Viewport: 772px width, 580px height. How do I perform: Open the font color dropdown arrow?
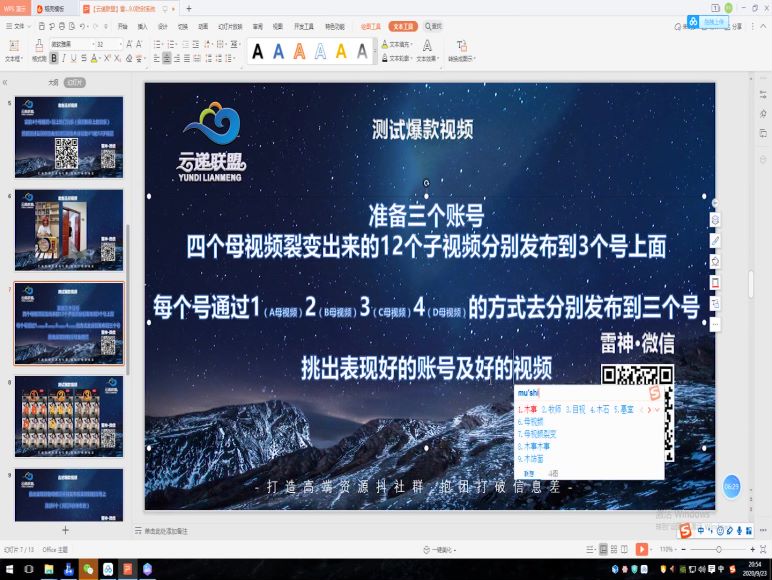[x=100, y=59]
